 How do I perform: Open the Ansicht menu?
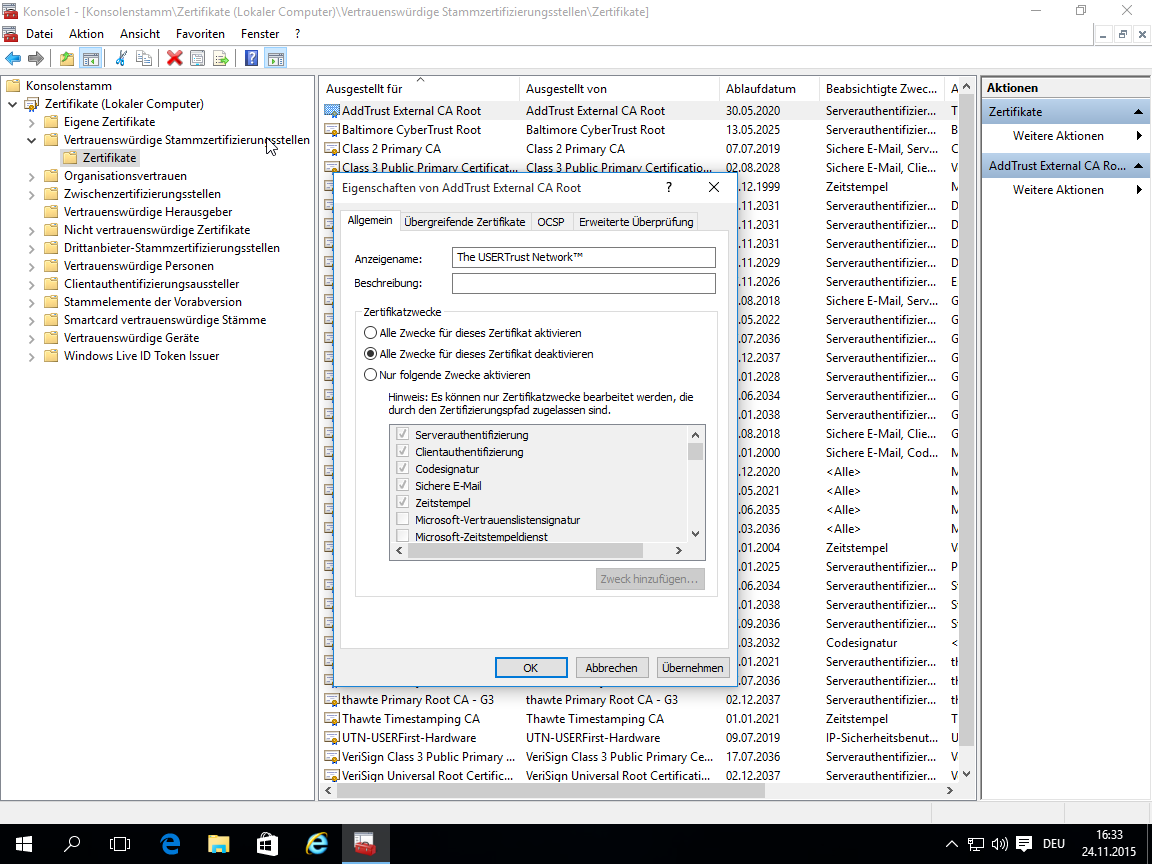[140, 34]
